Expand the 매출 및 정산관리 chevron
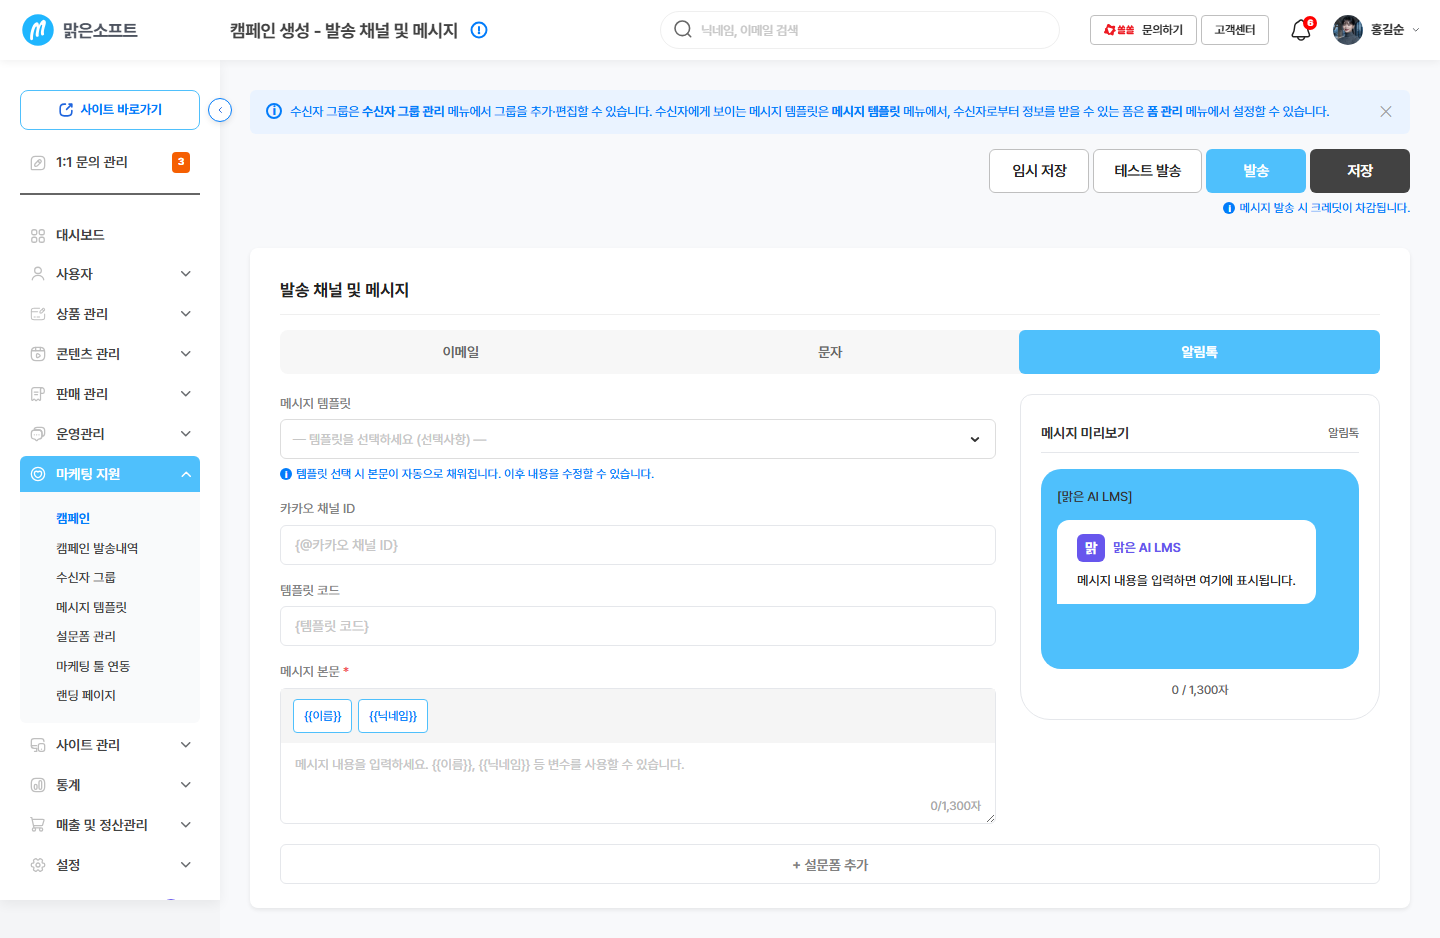1440x938 pixels. (x=186, y=825)
